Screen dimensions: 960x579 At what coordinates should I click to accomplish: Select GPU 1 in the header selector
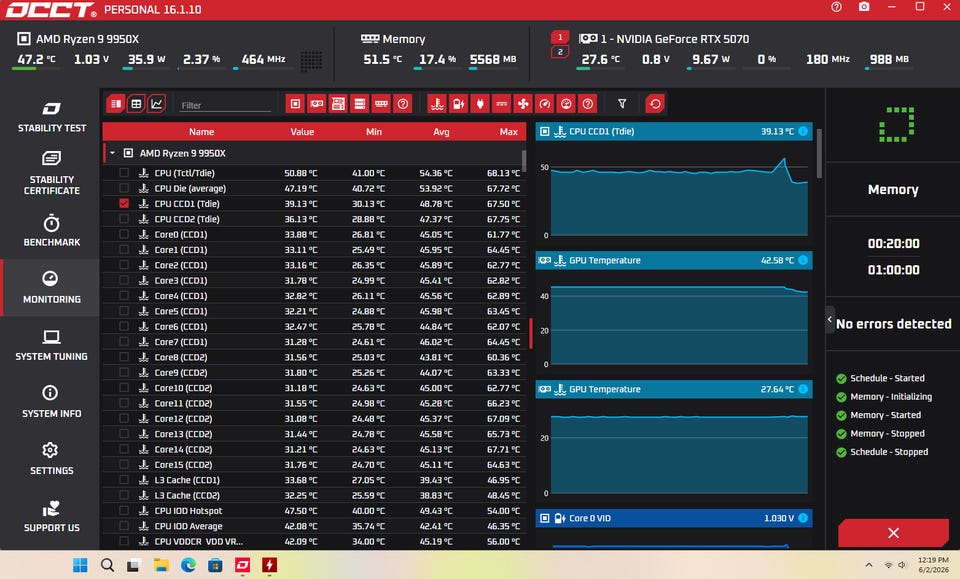click(x=560, y=37)
